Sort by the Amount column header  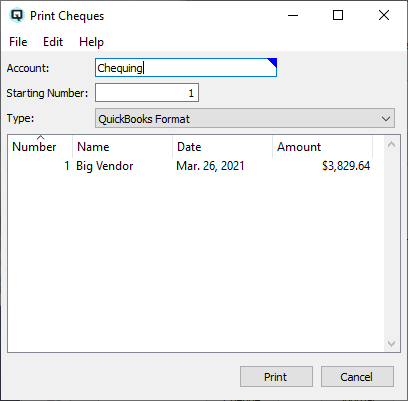(x=323, y=147)
